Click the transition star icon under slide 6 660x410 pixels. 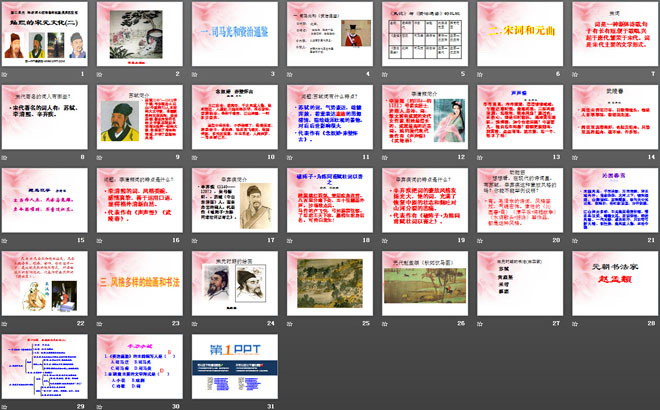click(x=480, y=75)
